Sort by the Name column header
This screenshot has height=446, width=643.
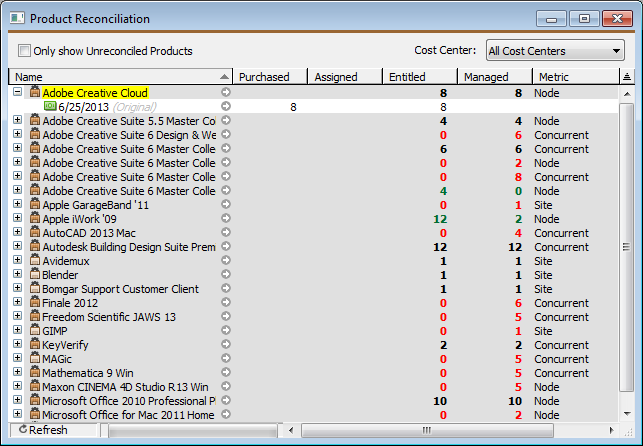click(120, 77)
